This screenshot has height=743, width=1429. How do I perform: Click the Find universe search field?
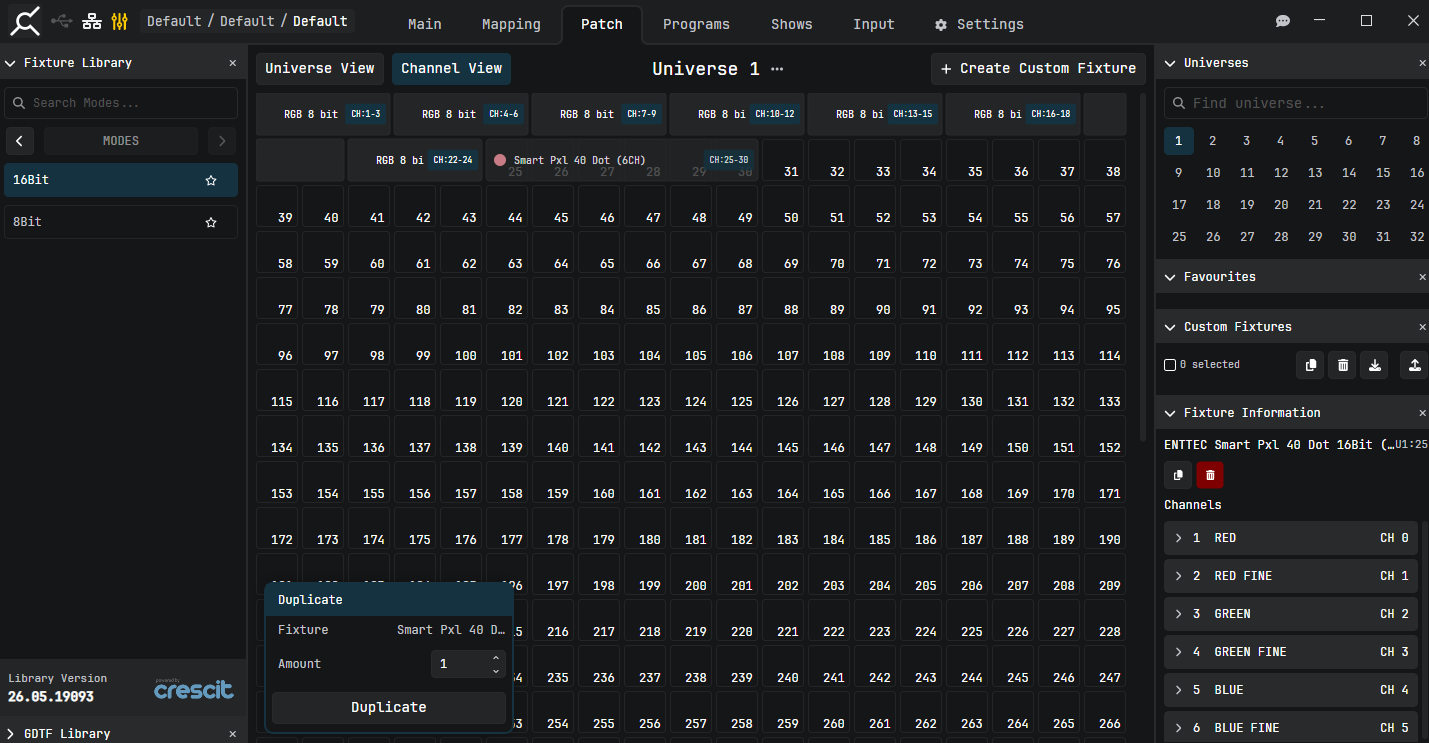[1295, 103]
